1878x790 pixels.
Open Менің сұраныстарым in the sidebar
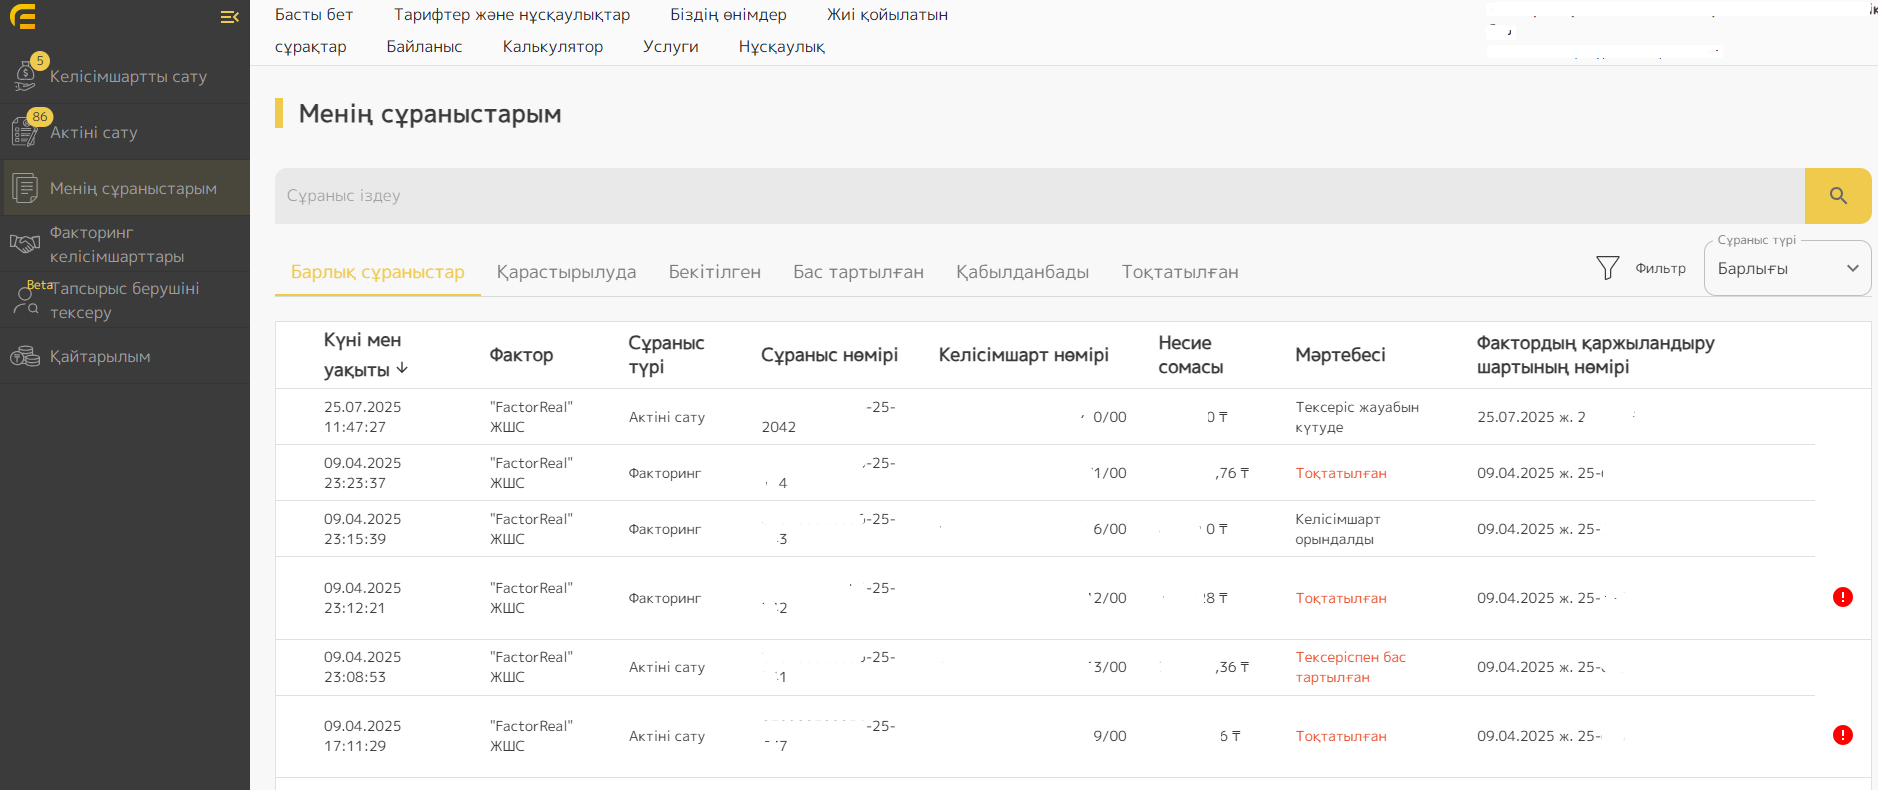click(125, 188)
